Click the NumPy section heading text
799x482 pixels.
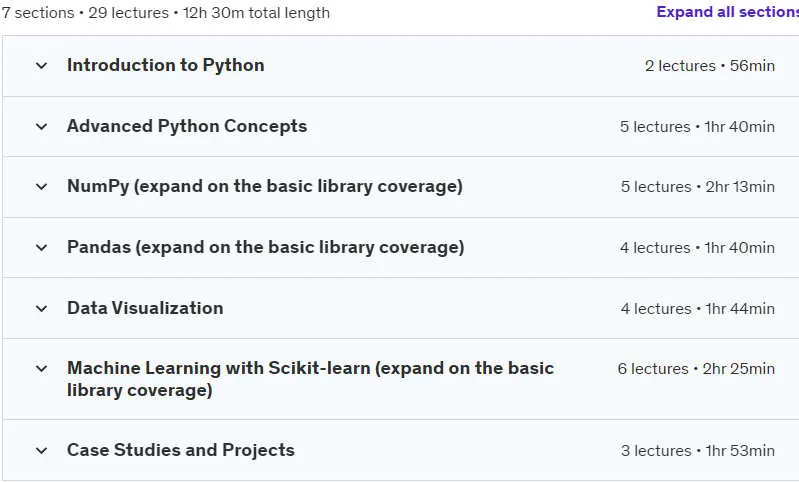click(264, 186)
